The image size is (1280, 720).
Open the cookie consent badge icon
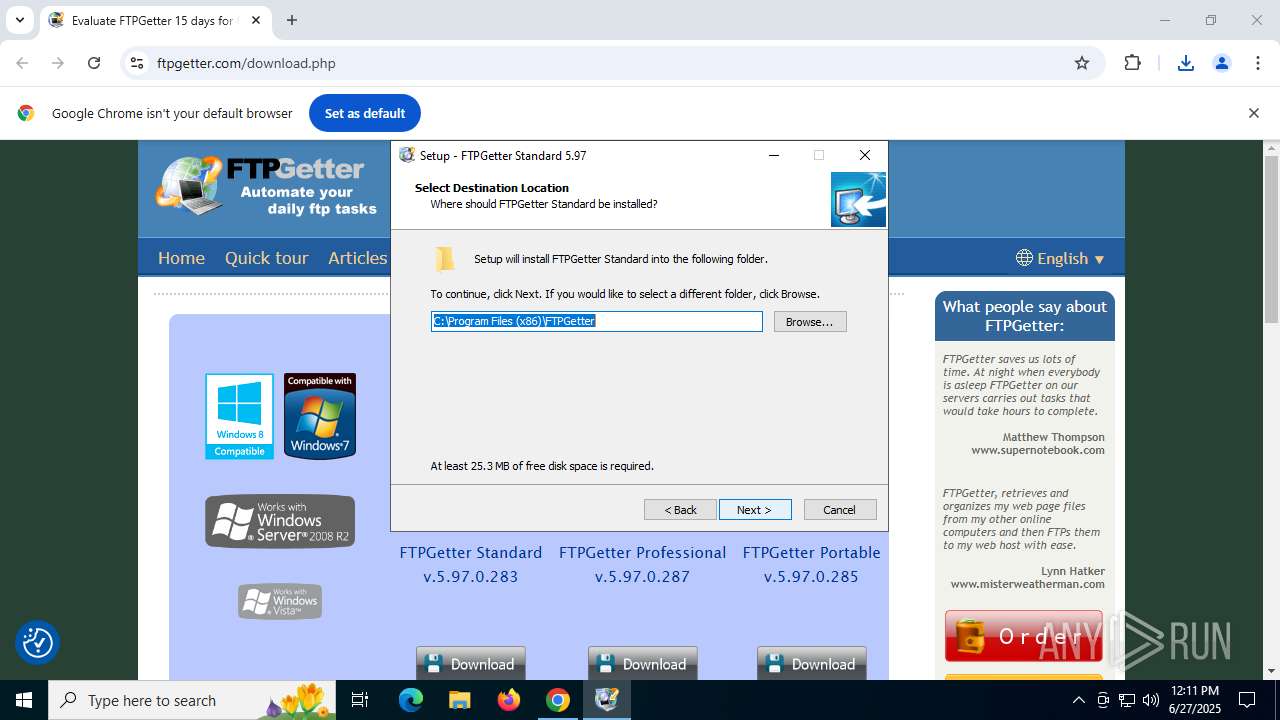click(38, 642)
